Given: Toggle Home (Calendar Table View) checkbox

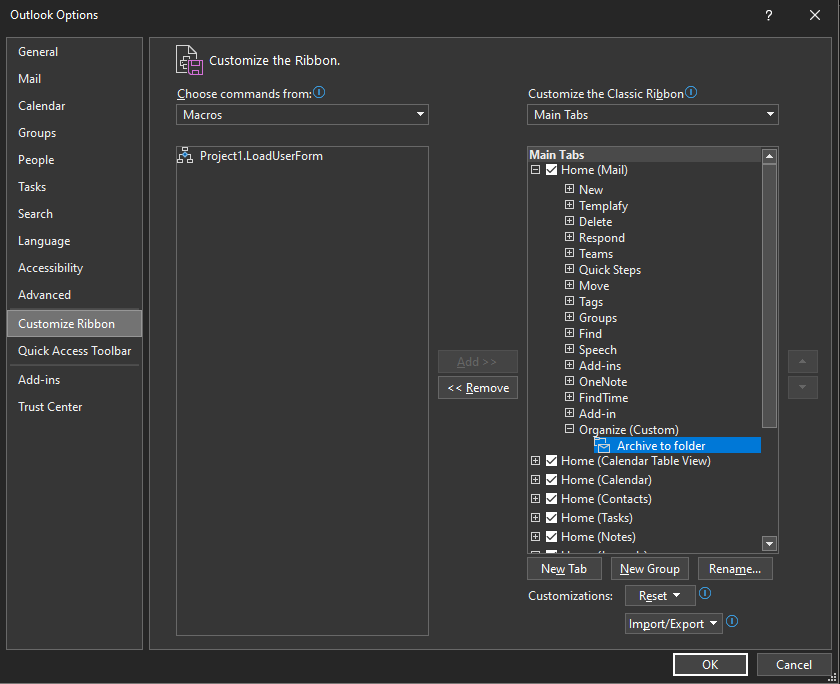Looking at the screenshot, I should [551, 461].
